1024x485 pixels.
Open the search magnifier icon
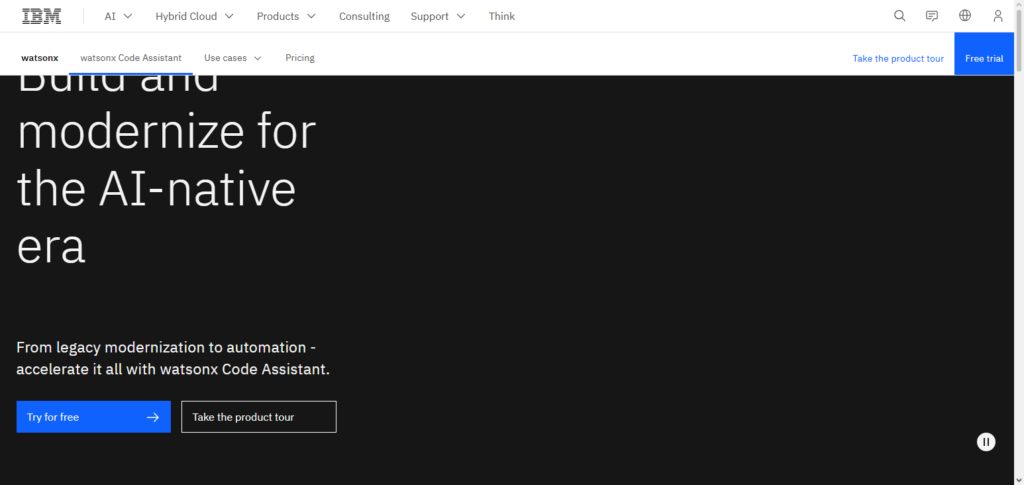tap(899, 16)
